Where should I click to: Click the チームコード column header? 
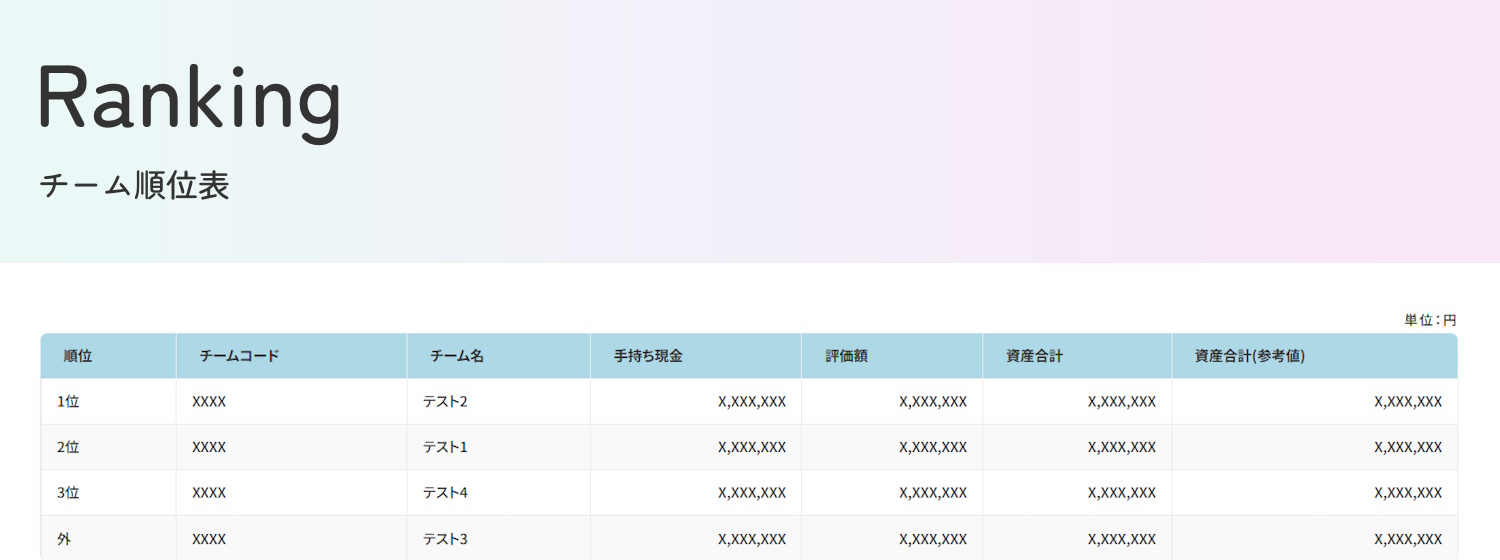[239, 356]
